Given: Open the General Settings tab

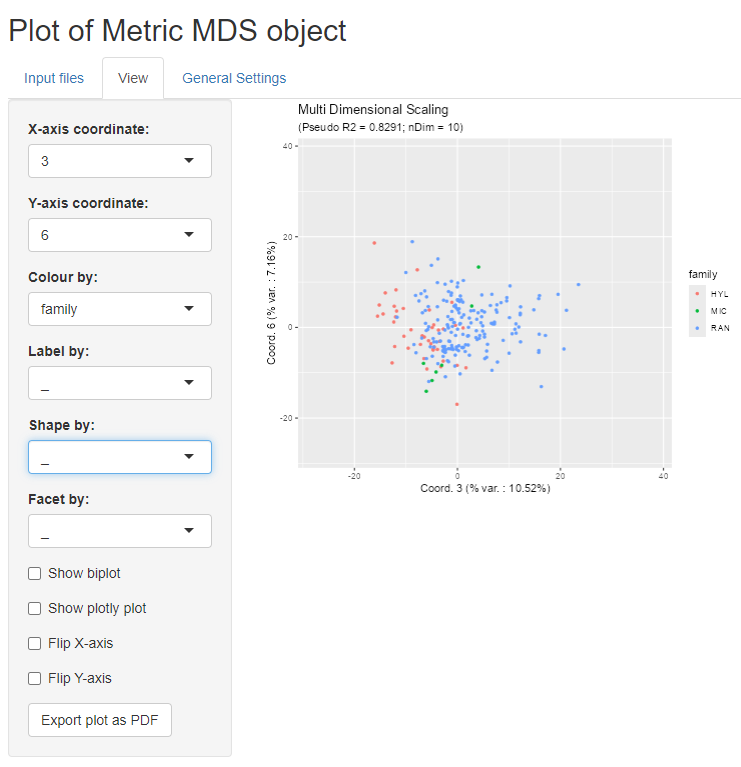Looking at the screenshot, I should (234, 78).
